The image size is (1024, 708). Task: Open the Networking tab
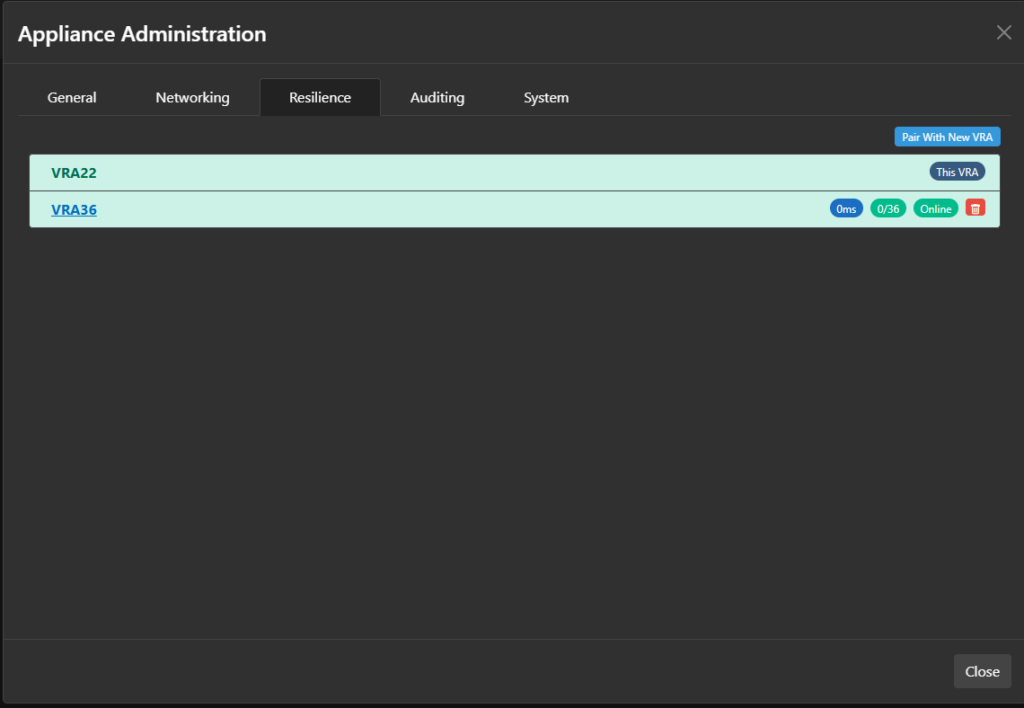pyautogui.click(x=192, y=97)
